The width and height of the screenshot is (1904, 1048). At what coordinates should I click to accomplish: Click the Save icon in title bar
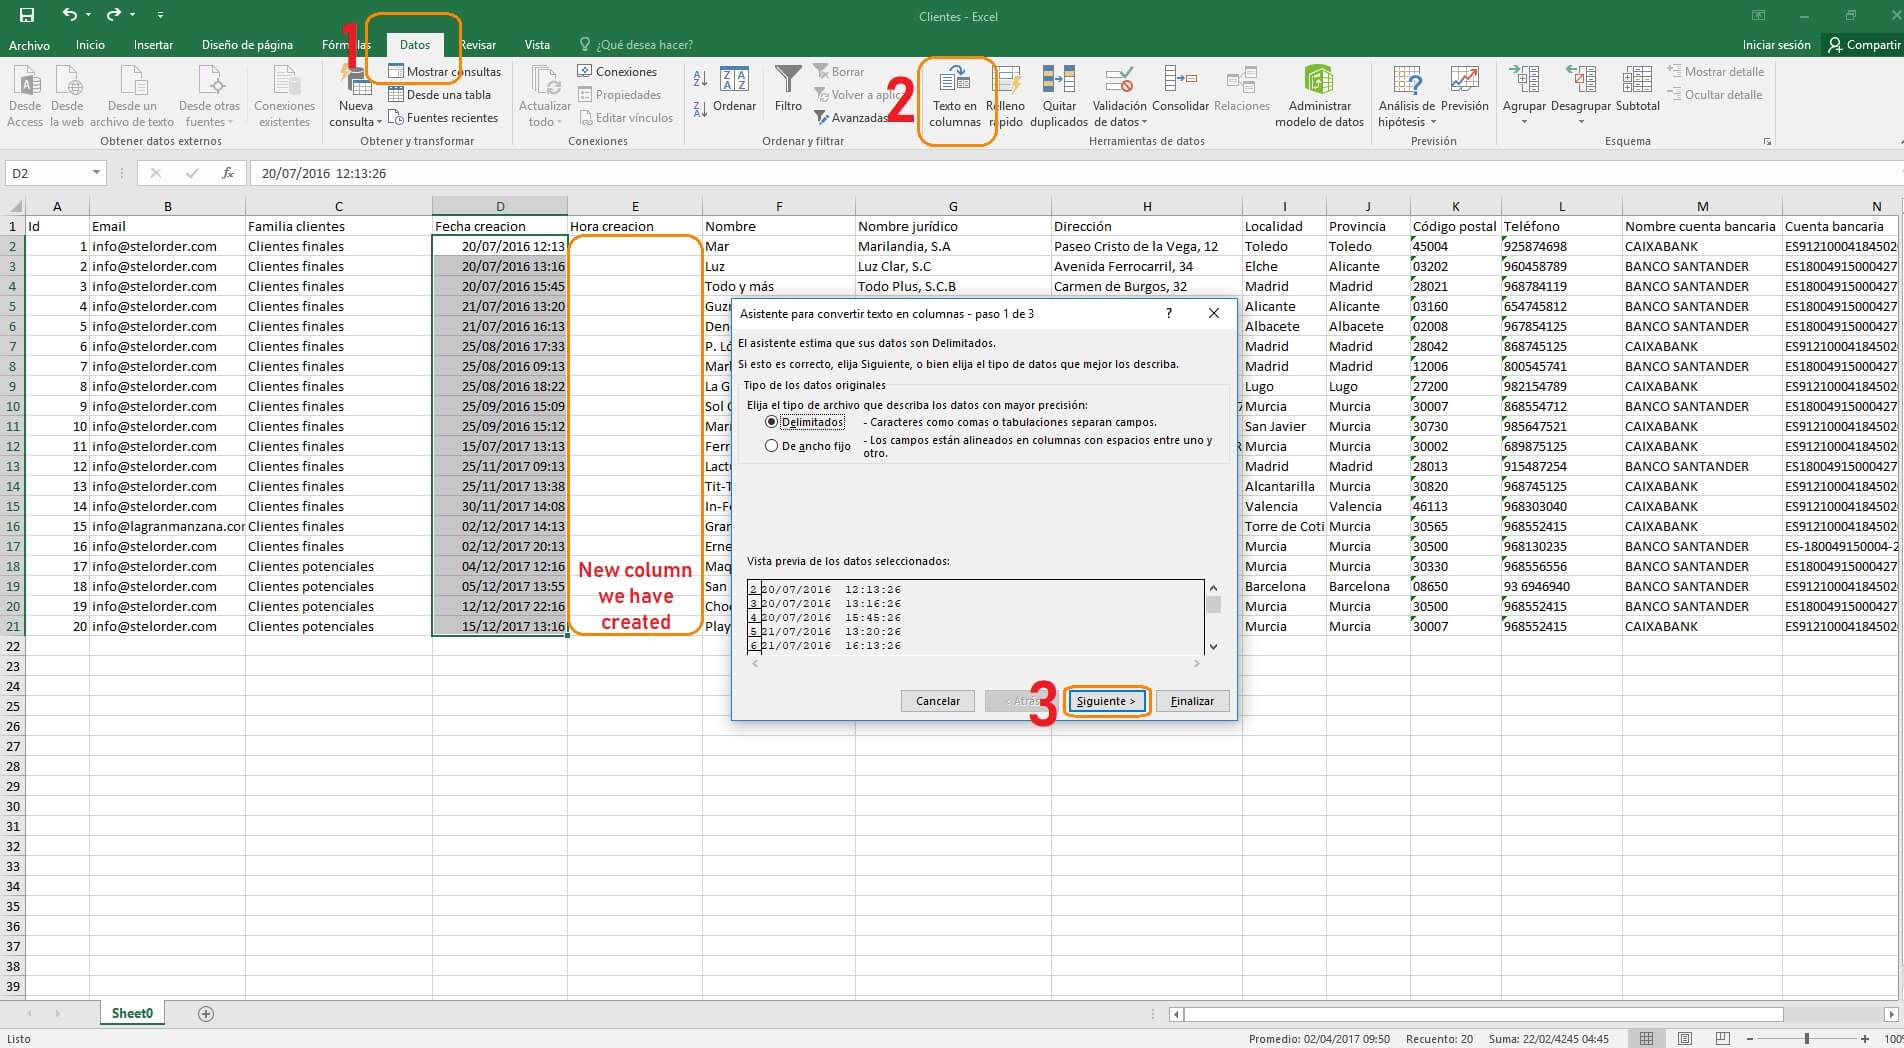(x=27, y=15)
